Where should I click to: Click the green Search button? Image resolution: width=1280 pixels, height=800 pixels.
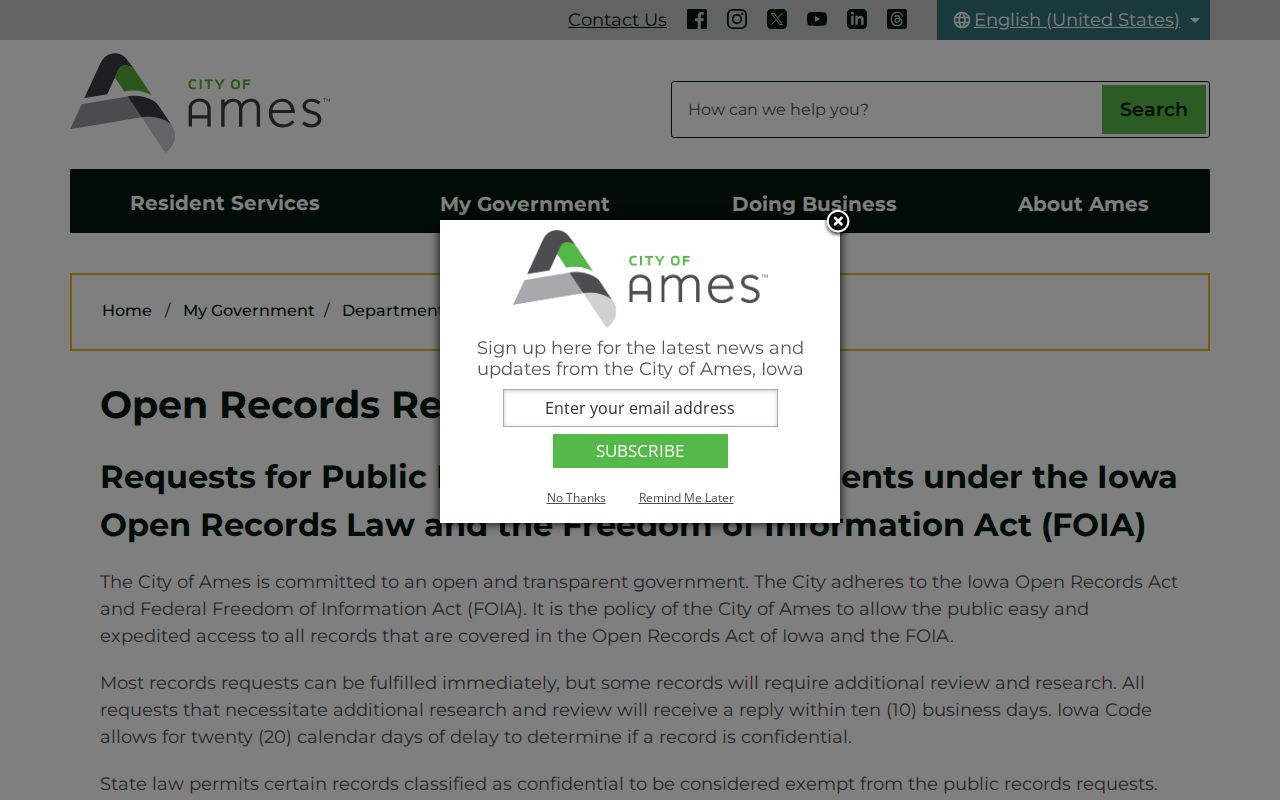pos(1153,109)
